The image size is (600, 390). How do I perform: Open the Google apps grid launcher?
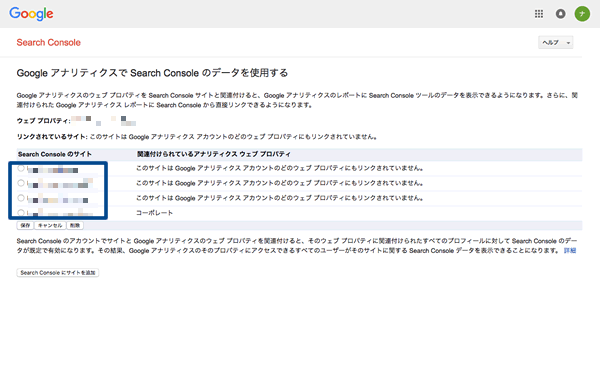pyautogui.click(x=539, y=14)
